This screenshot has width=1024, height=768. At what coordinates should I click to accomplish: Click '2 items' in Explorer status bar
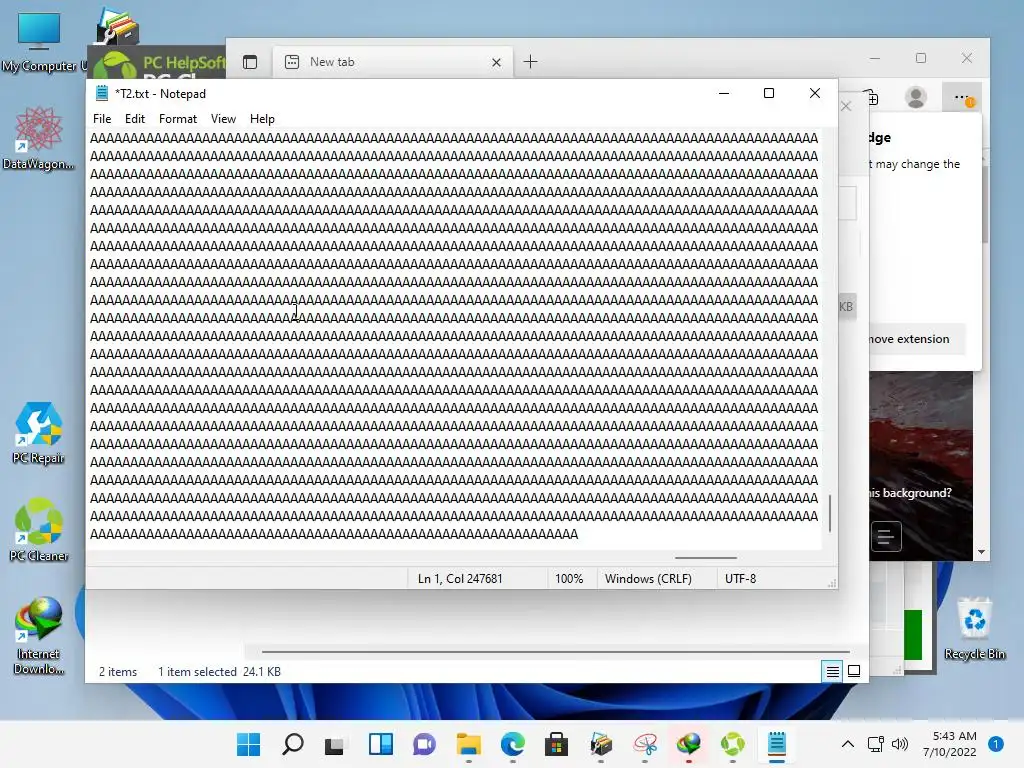point(118,672)
